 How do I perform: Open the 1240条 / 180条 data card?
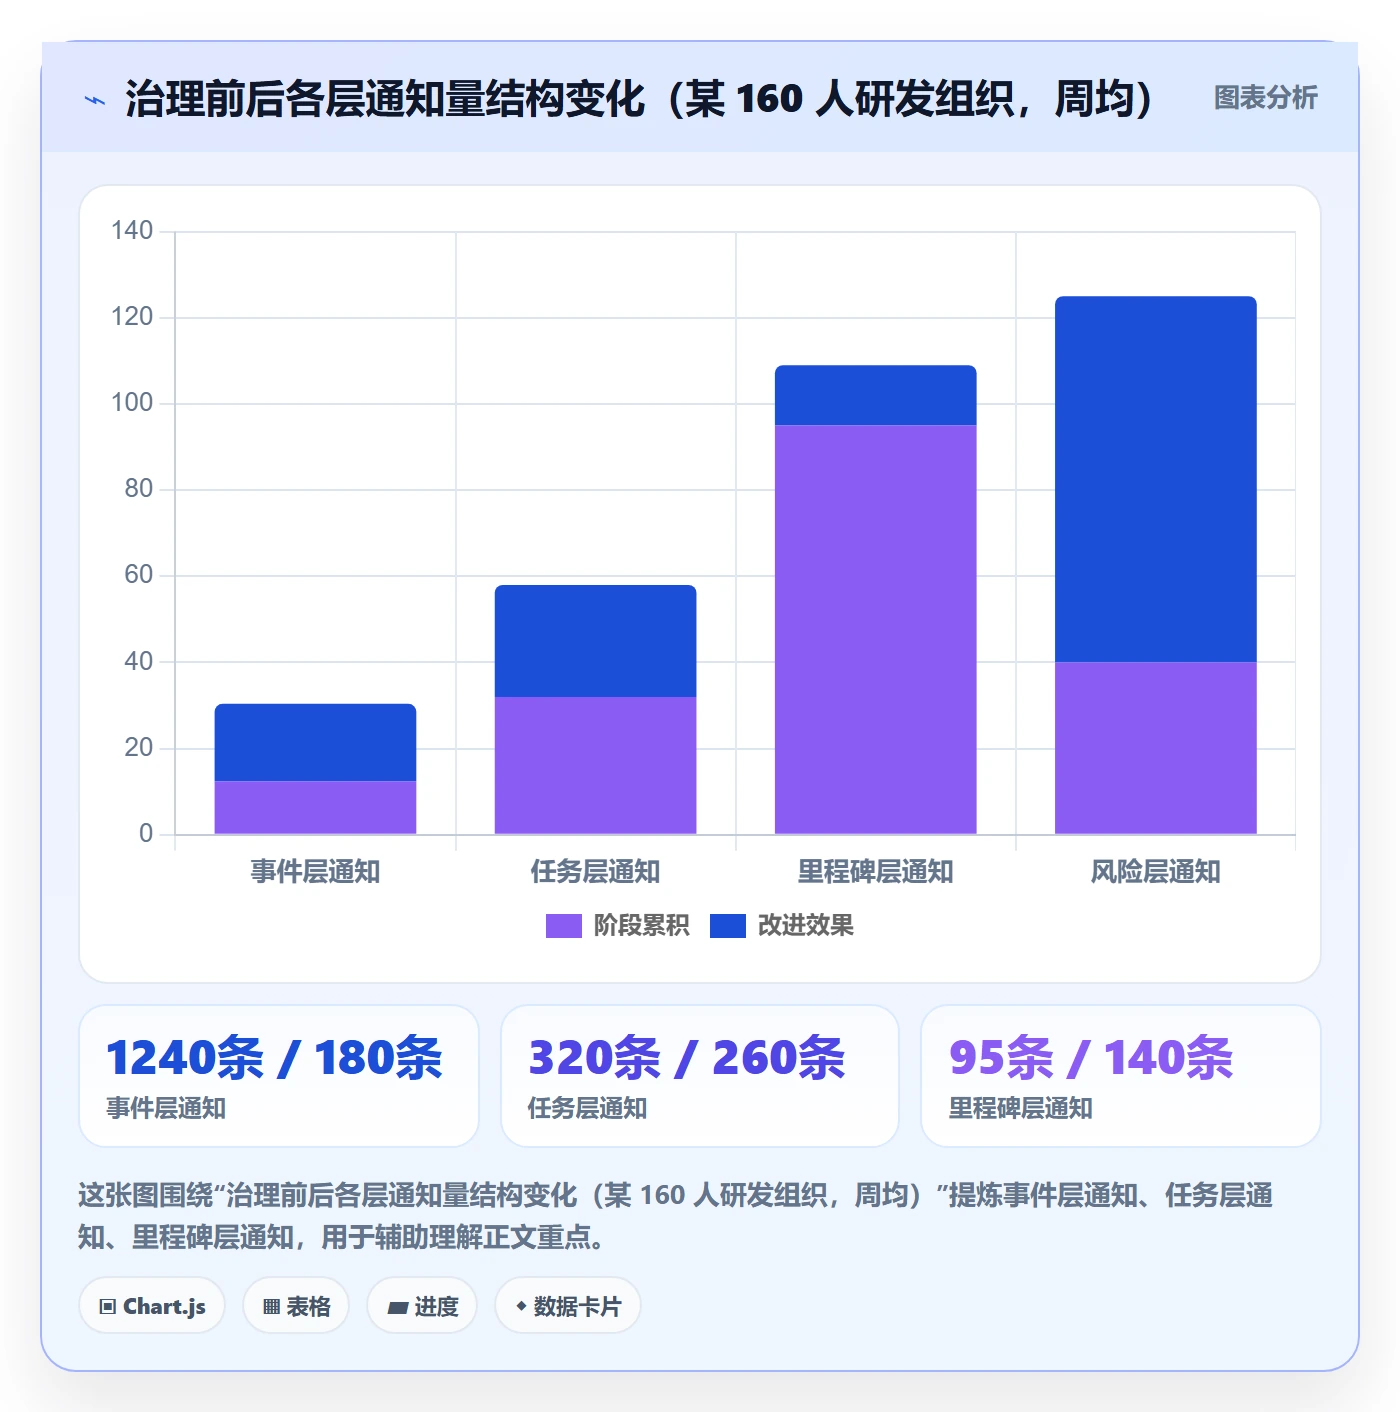(279, 1076)
